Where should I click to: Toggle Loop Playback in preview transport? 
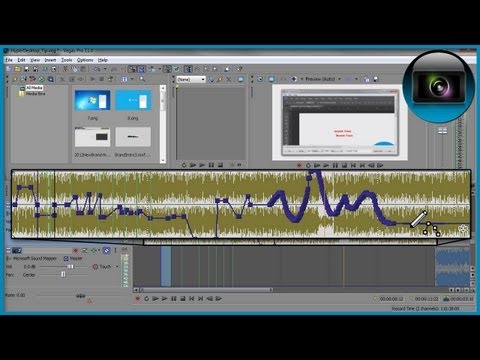click(x=308, y=165)
